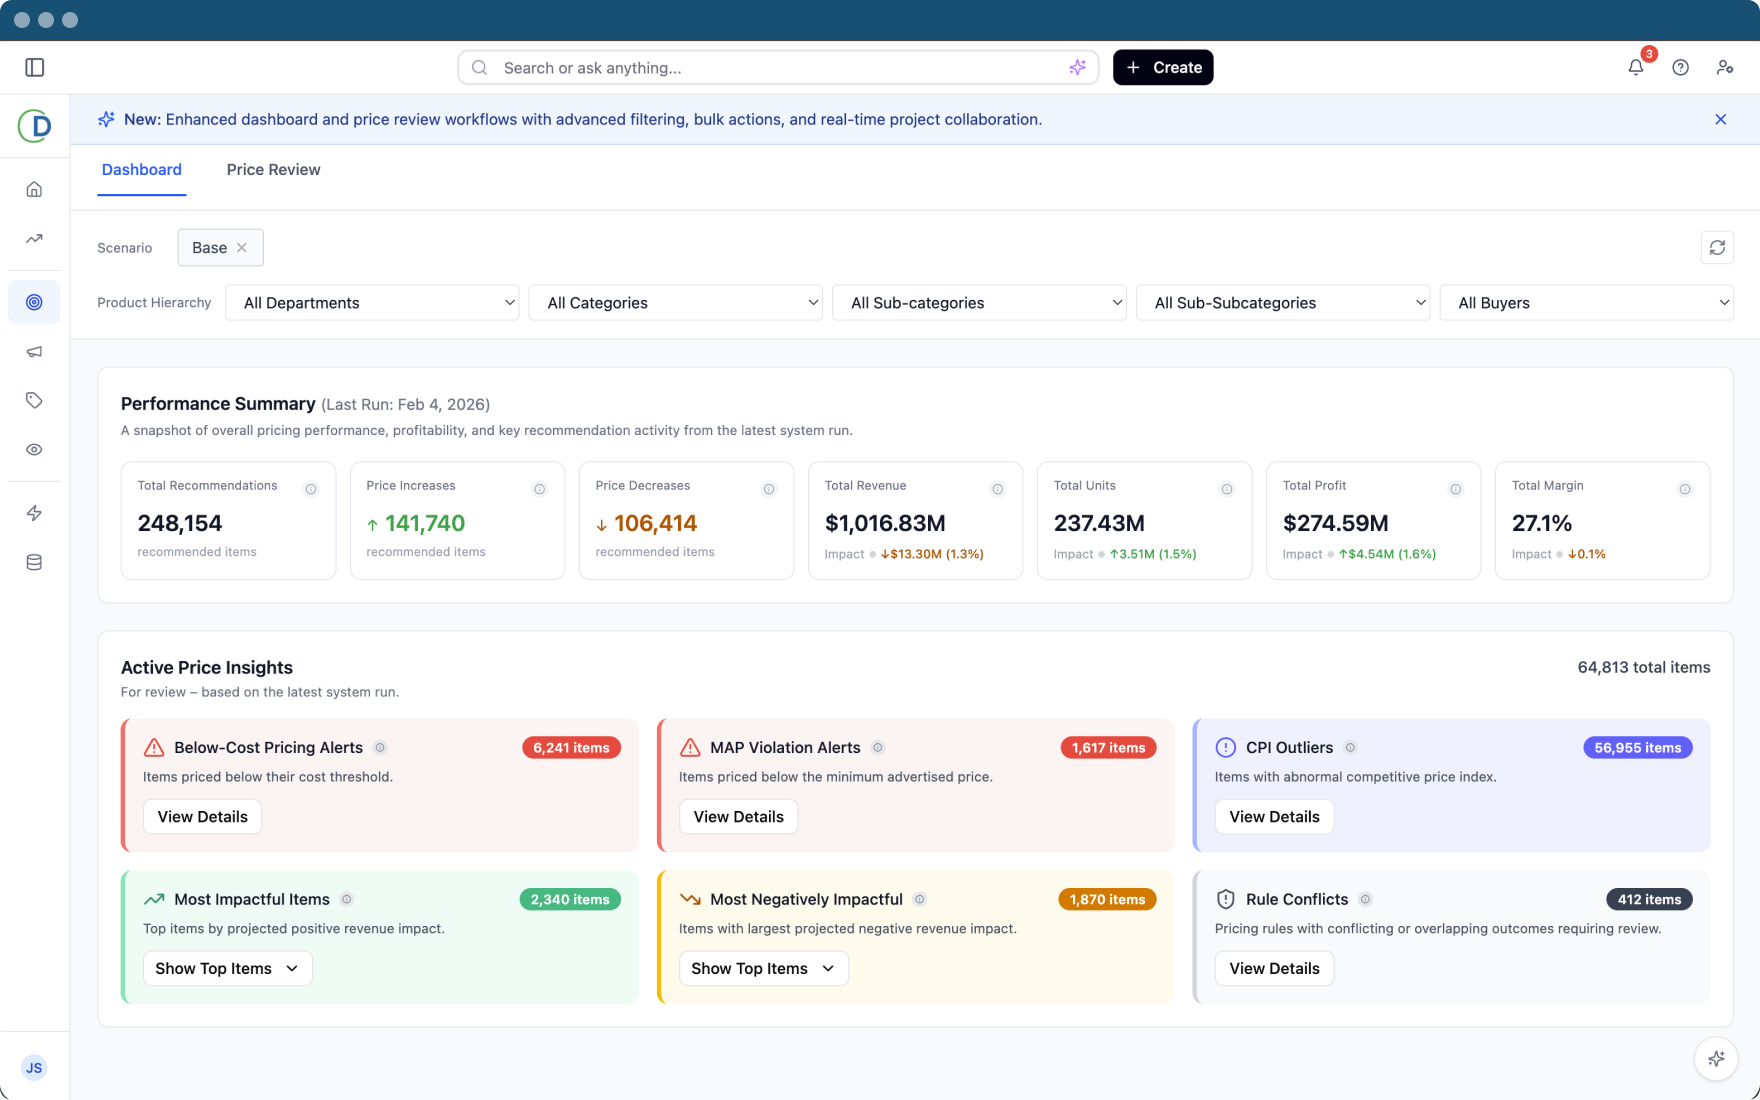Refresh the dashboard with reload icon
Viewport: 1760px width, 1100px height.
click(1717, 247)
